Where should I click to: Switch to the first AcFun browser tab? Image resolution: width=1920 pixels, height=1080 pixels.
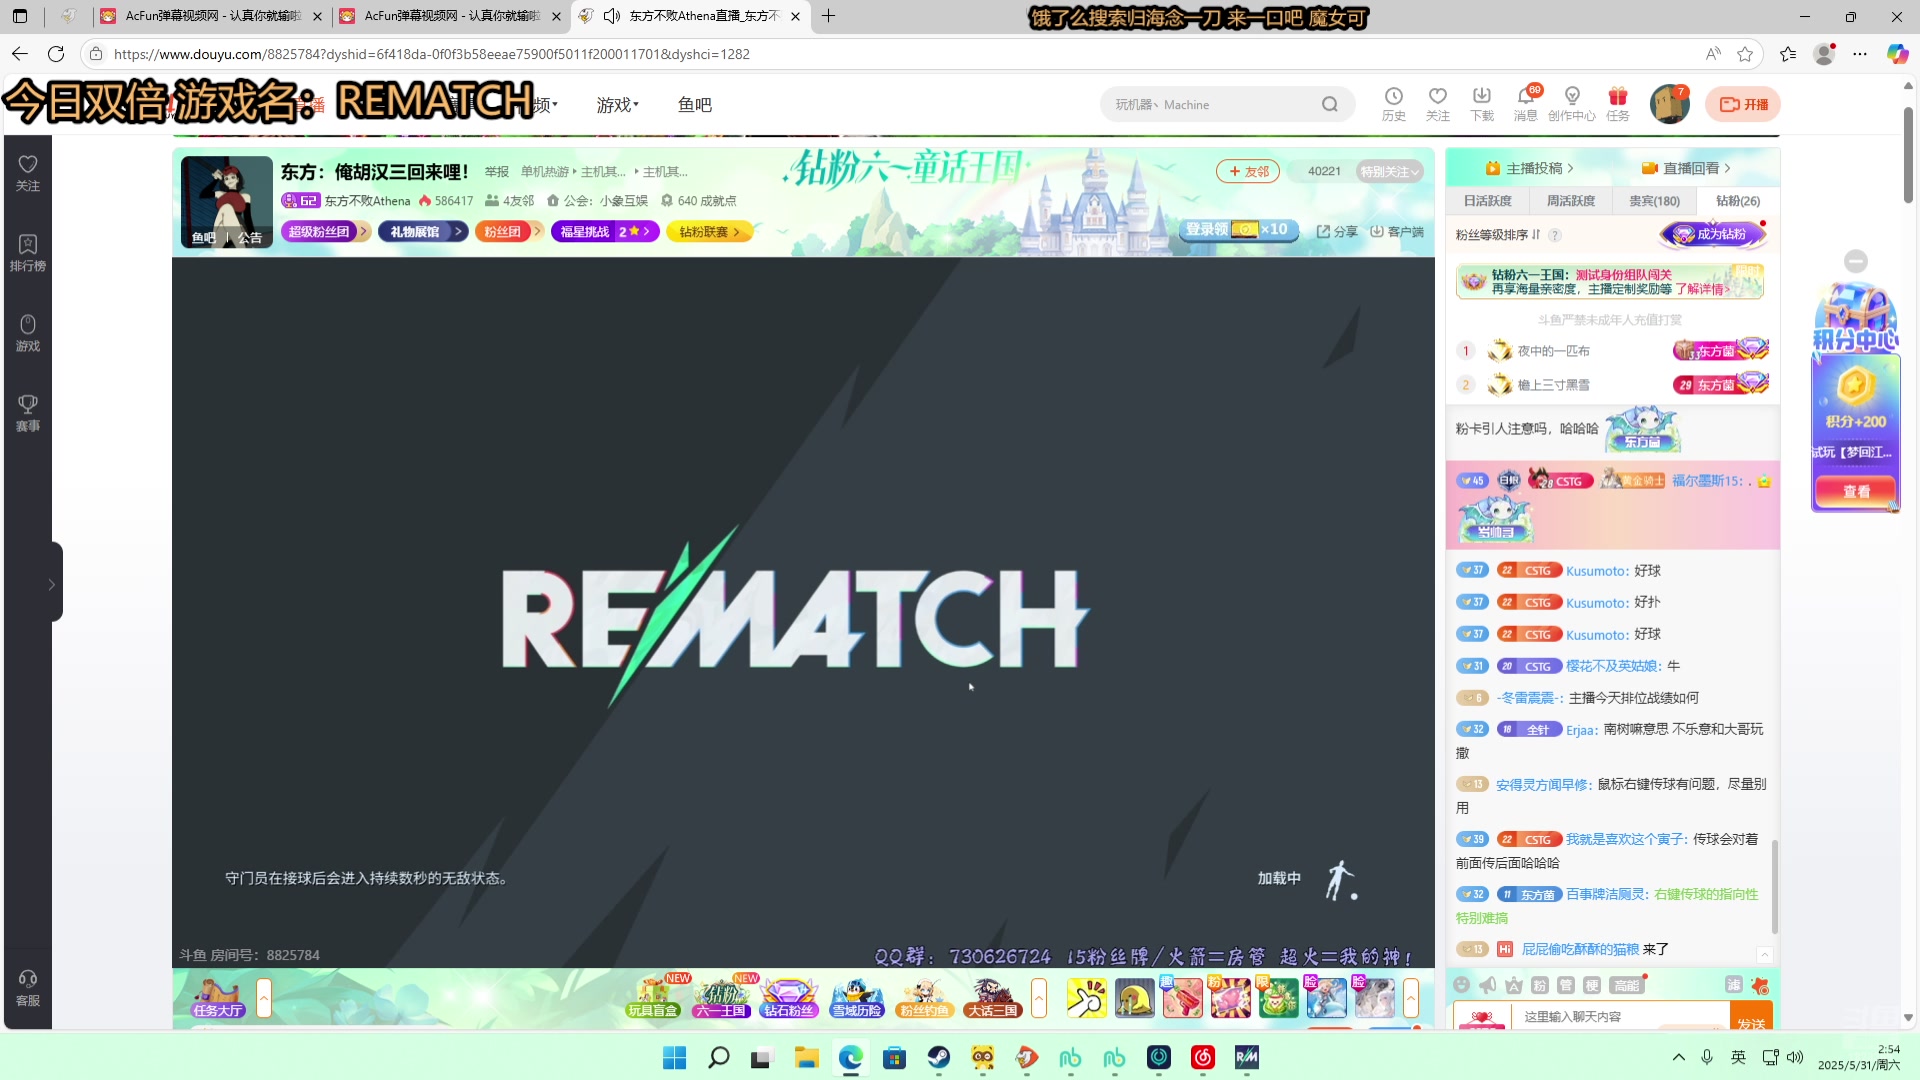click(x=212, y=16)
